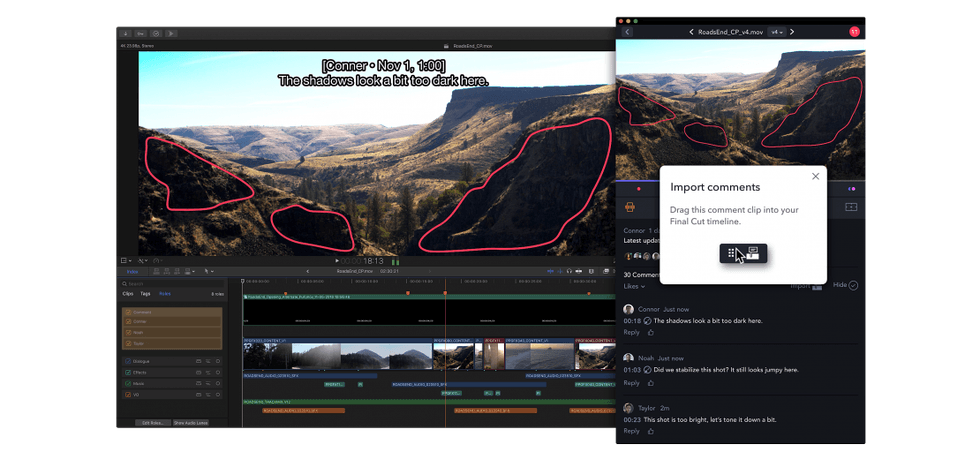The width and height of the screenshot is (980, 459).
Task: Click the orange printer-like icon in review panel
Action: 630,207
